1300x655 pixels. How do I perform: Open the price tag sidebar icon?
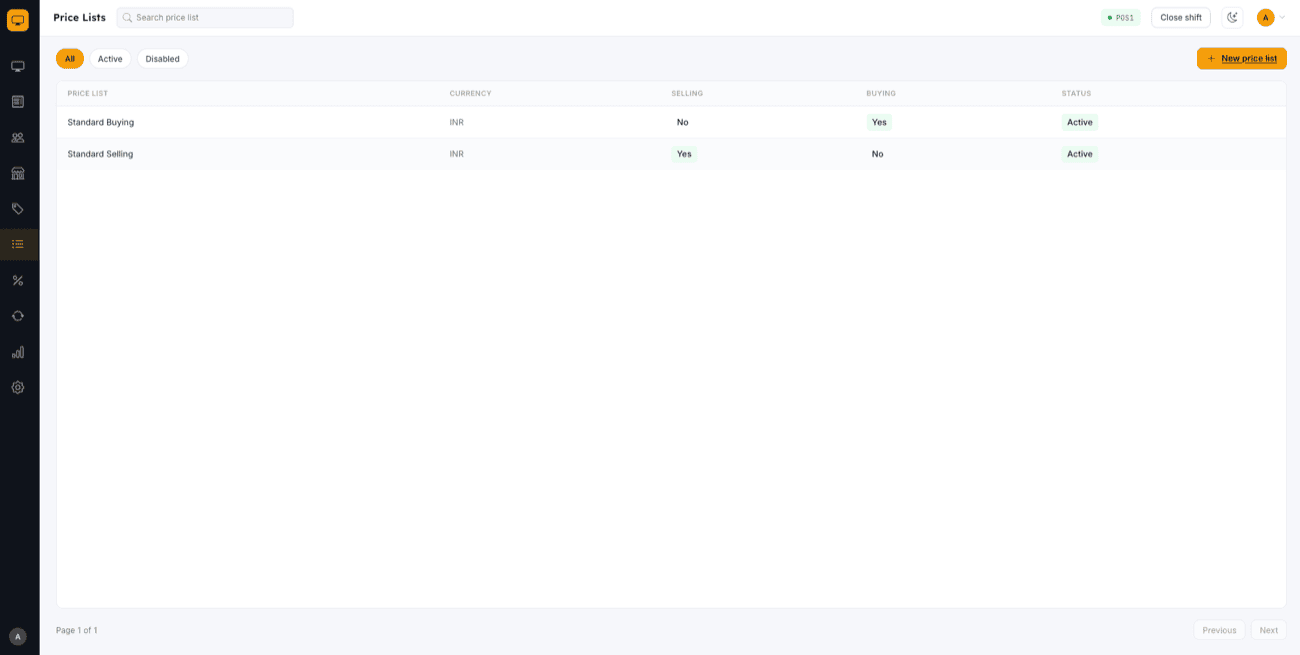[x=18, y=209]
